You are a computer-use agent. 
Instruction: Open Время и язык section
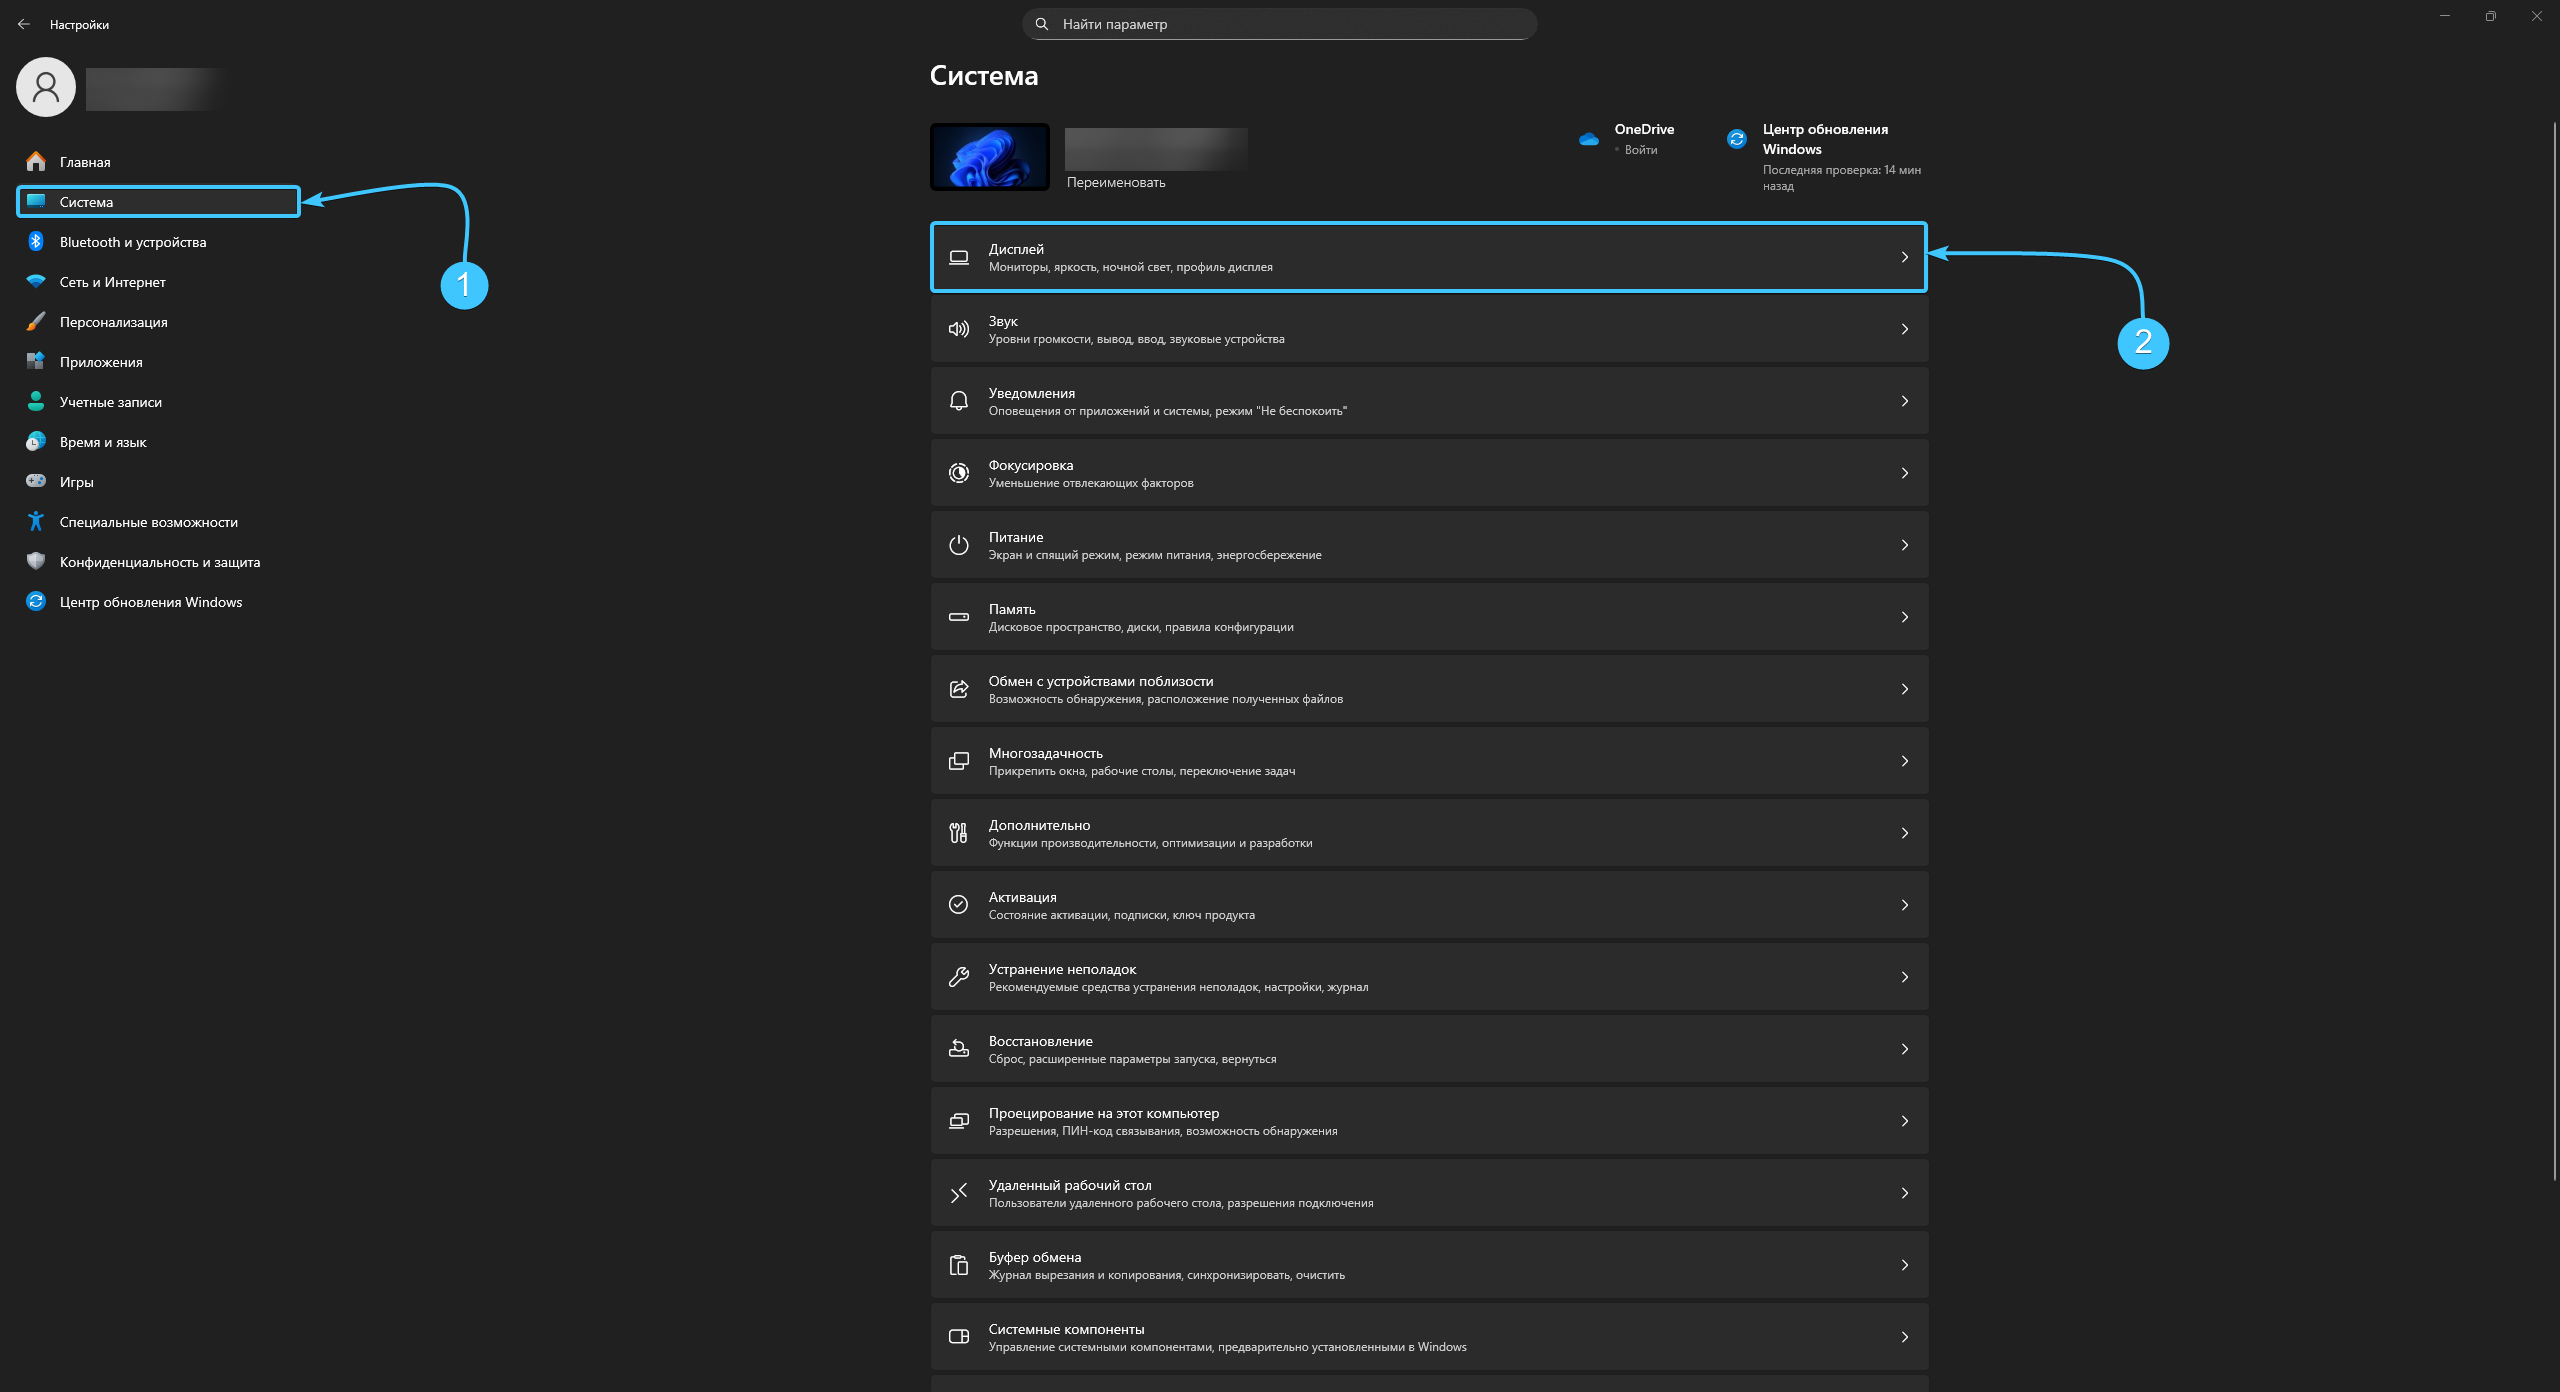pyautogui.click(x=103, y=442)
